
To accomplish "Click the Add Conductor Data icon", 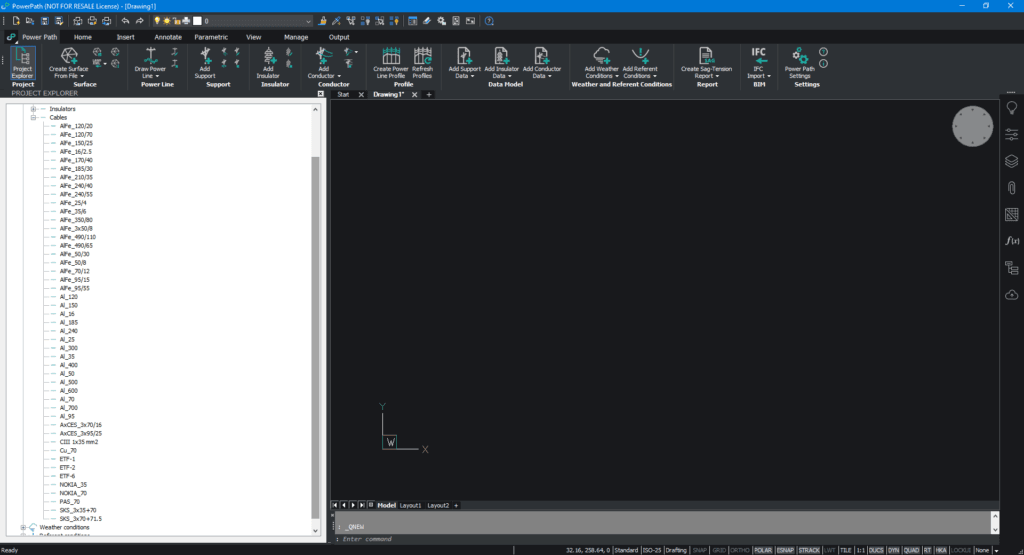I will coord(541,56).
